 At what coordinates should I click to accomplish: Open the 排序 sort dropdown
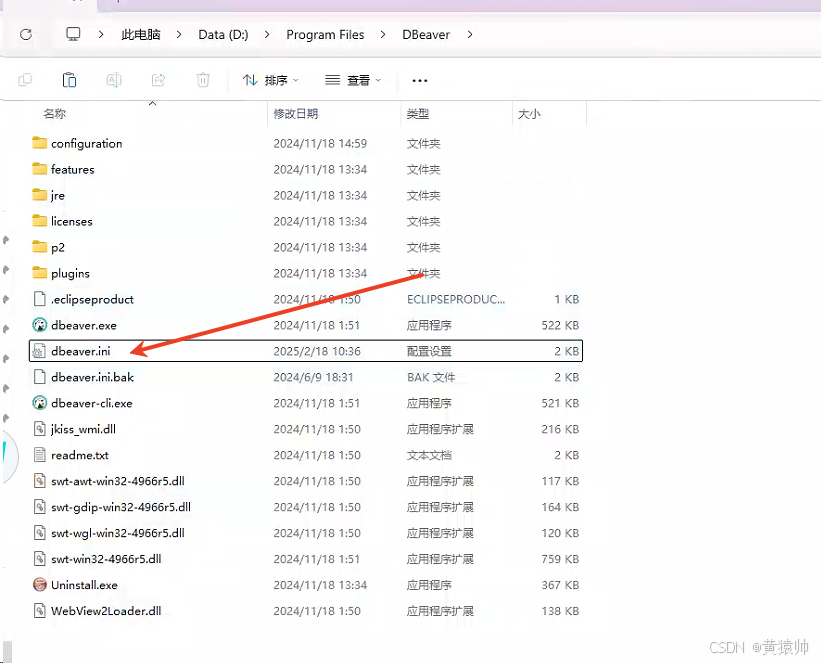[271, 80]
